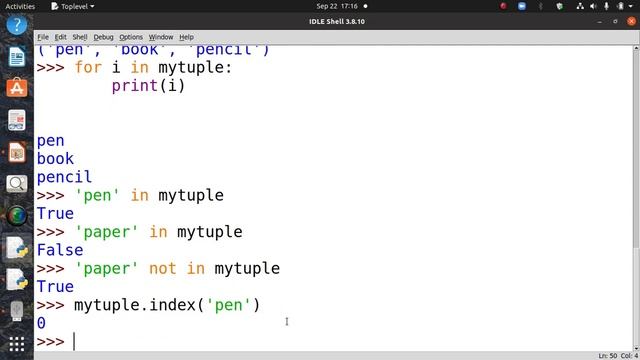Click the Bluetooth tray icon
The width and height of the screenshot is (640, 360).
pos(541,6)
